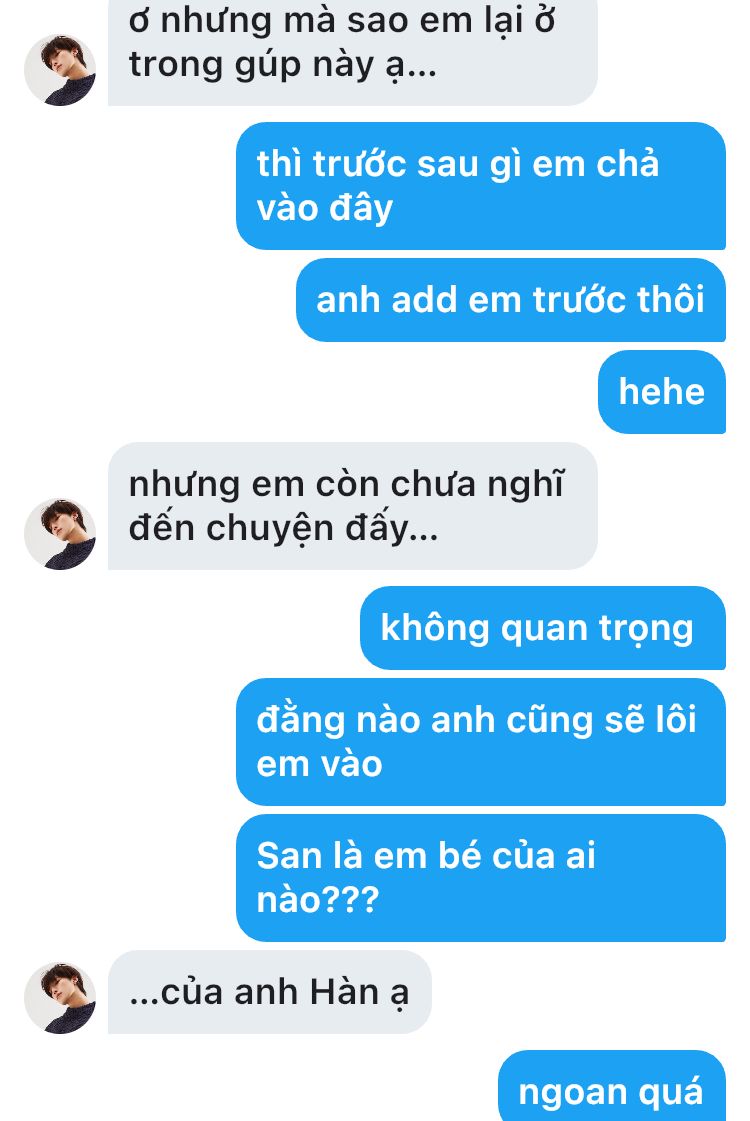750x1121 pixels.
Task: Tap the word 'hehe' in the chat
Action: [661, 392]
